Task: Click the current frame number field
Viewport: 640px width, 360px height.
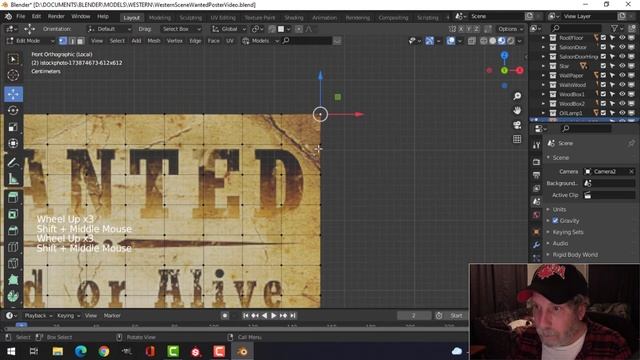Action: (x=413, y=316)
